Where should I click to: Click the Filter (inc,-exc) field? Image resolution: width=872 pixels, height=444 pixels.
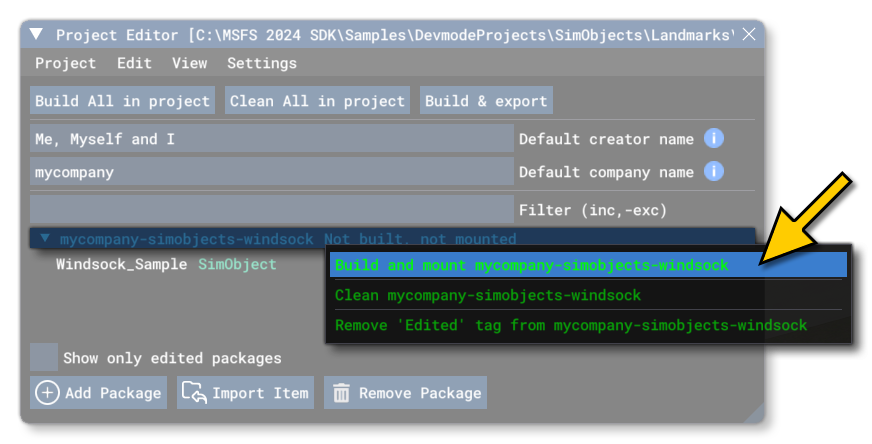coord(271,209)
